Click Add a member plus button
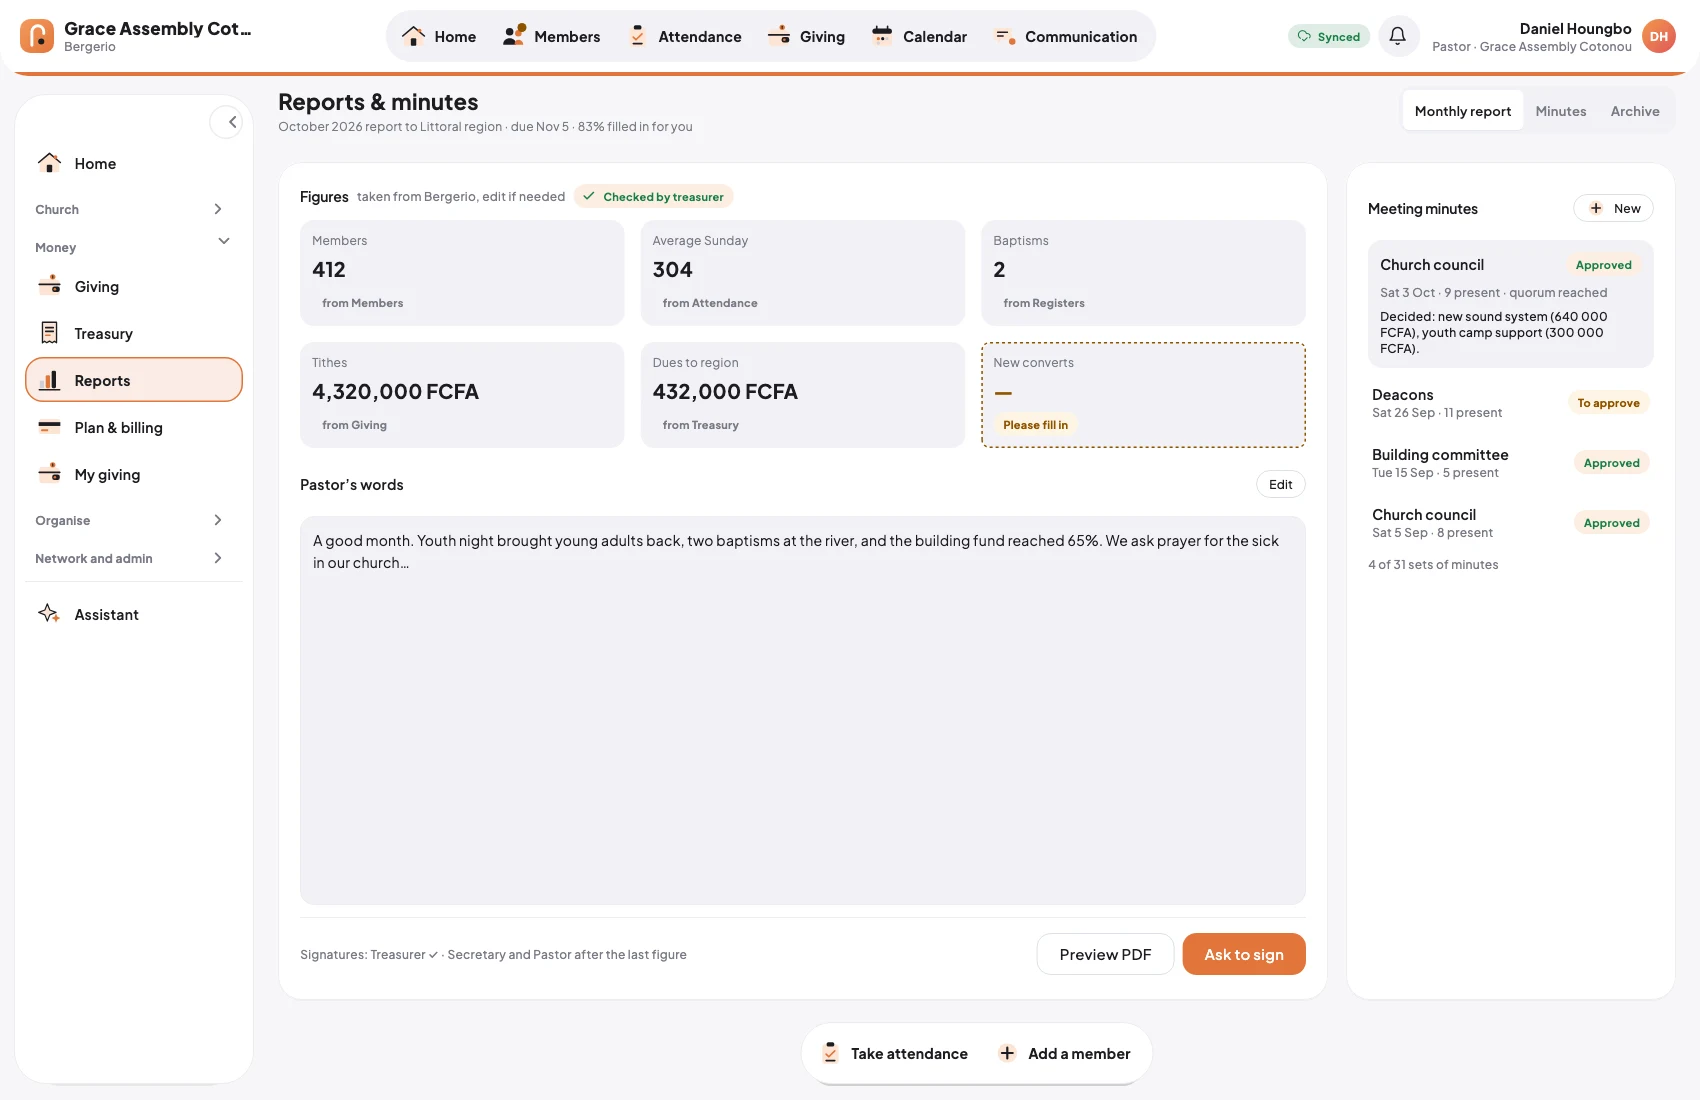The width and height of the screenshot is (1700, 1100). pos(1065,1053)
